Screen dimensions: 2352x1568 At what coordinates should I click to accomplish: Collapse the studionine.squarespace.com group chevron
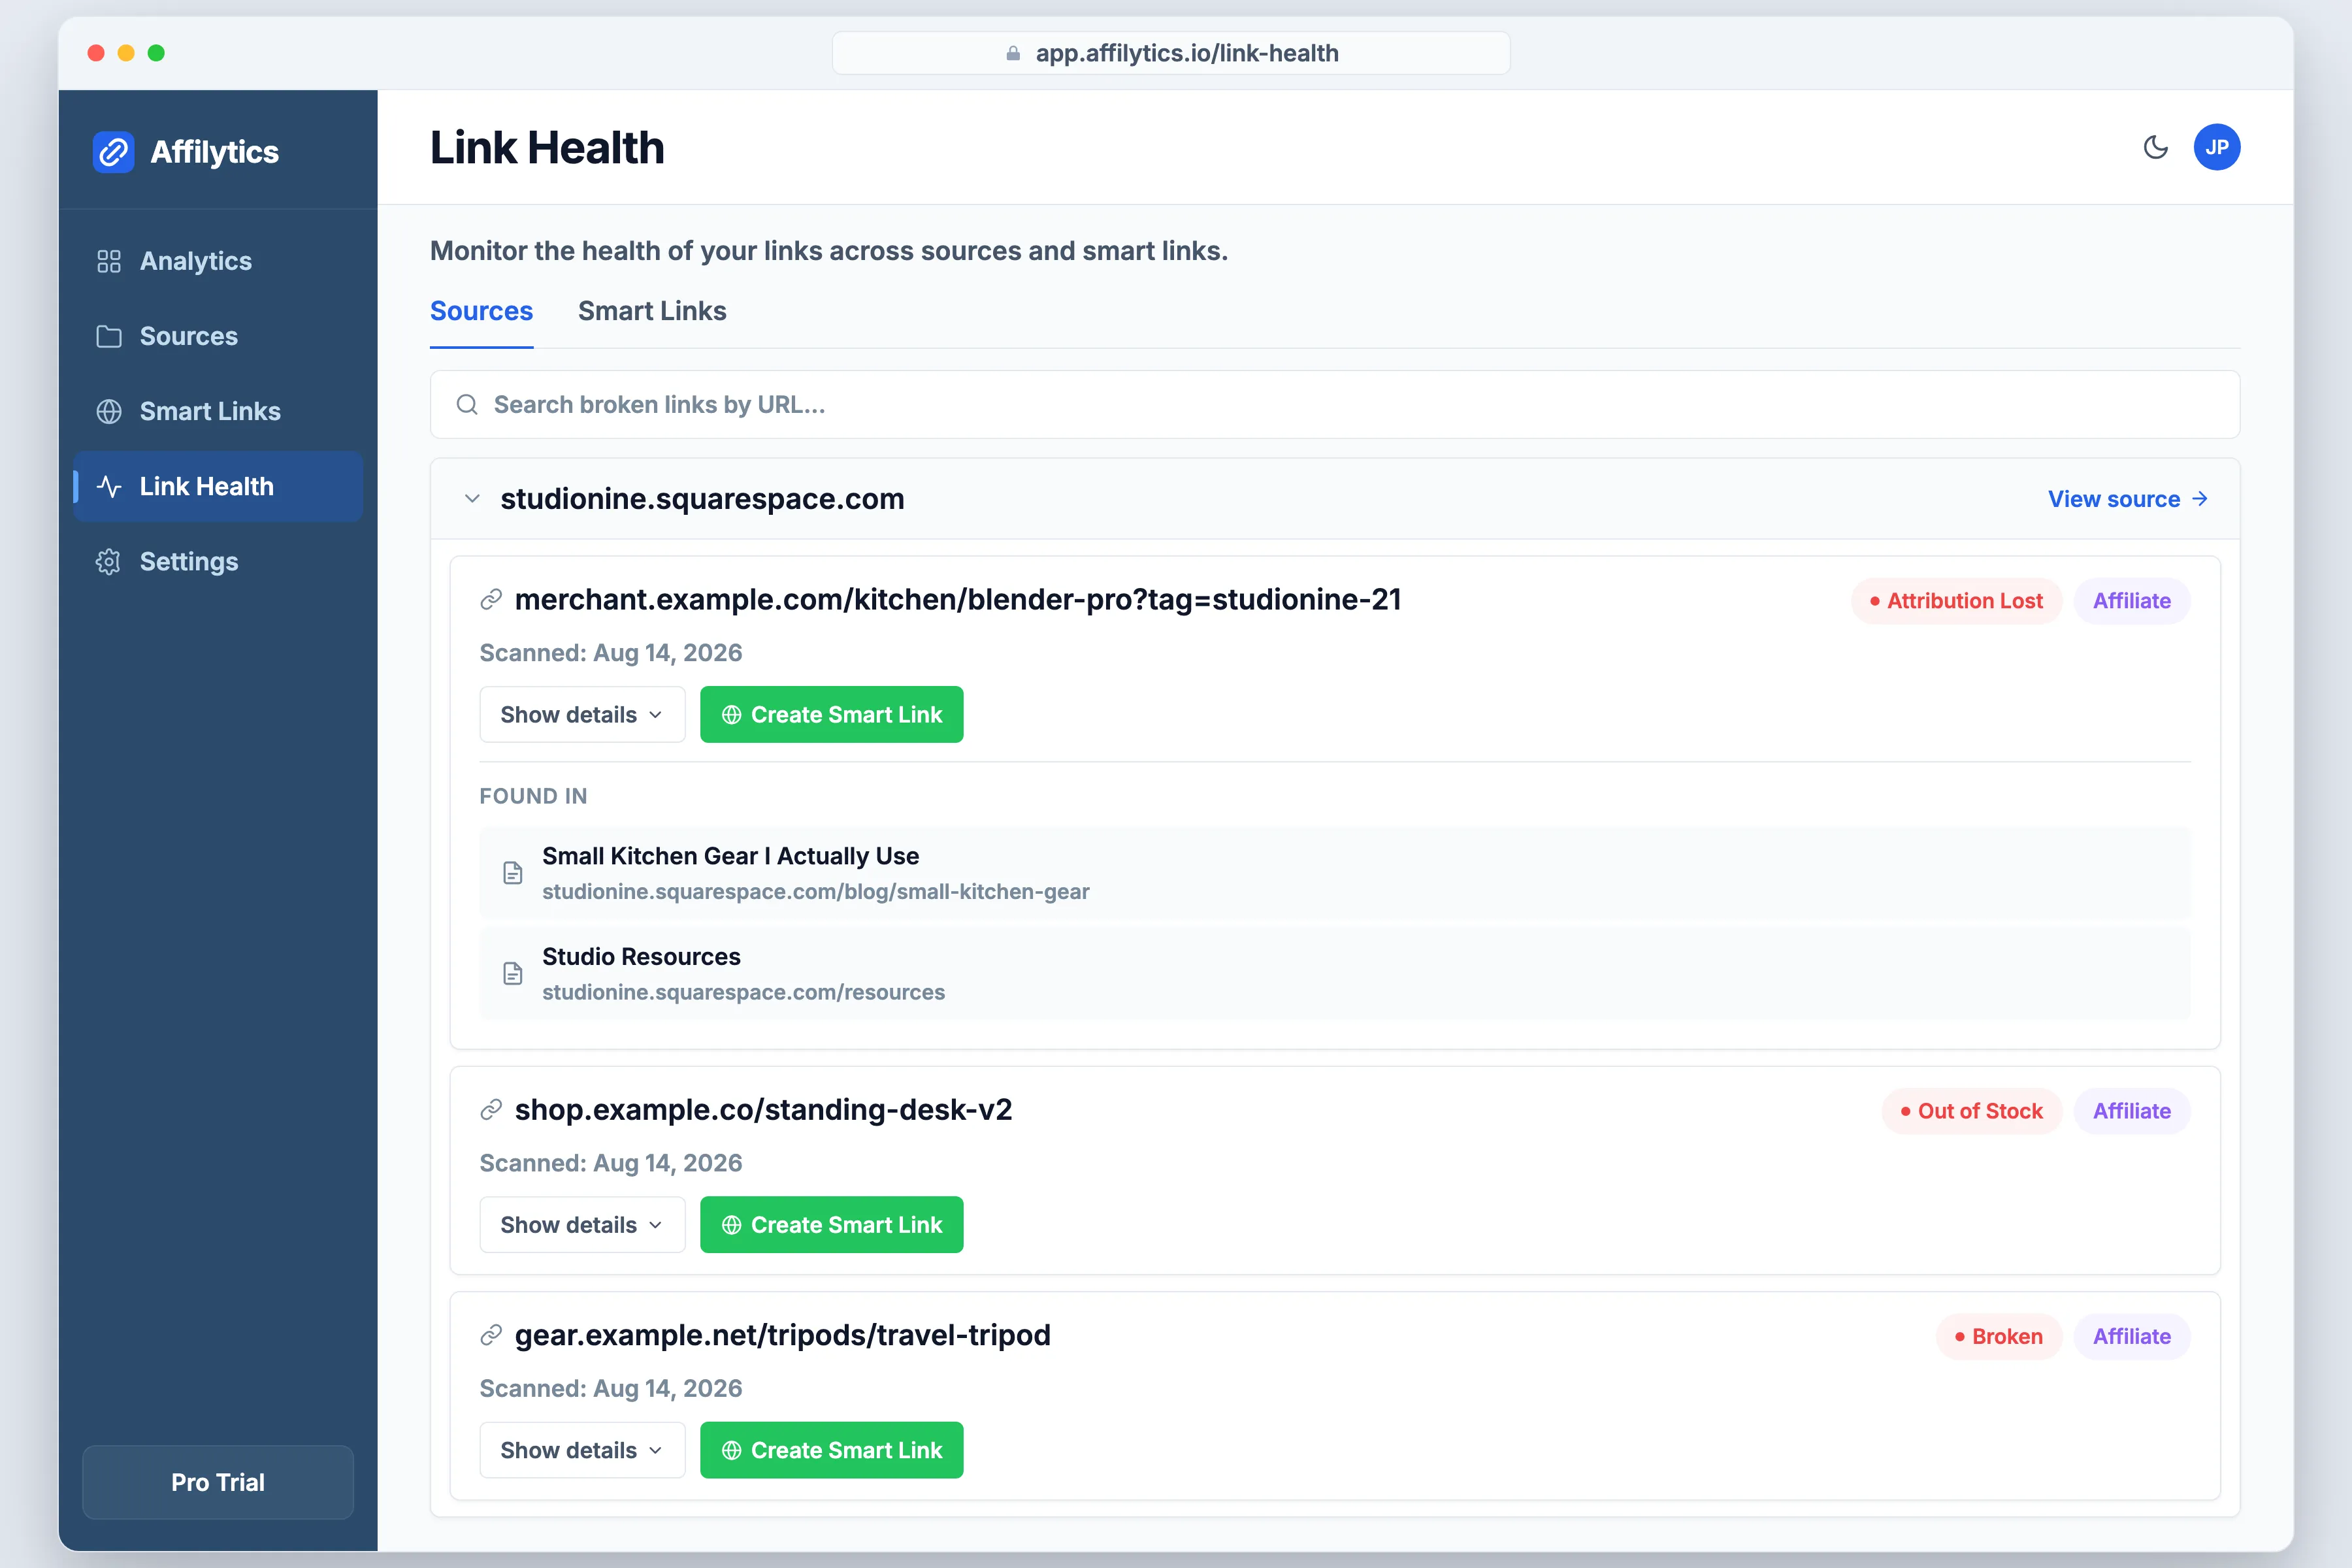click(472, 498)
